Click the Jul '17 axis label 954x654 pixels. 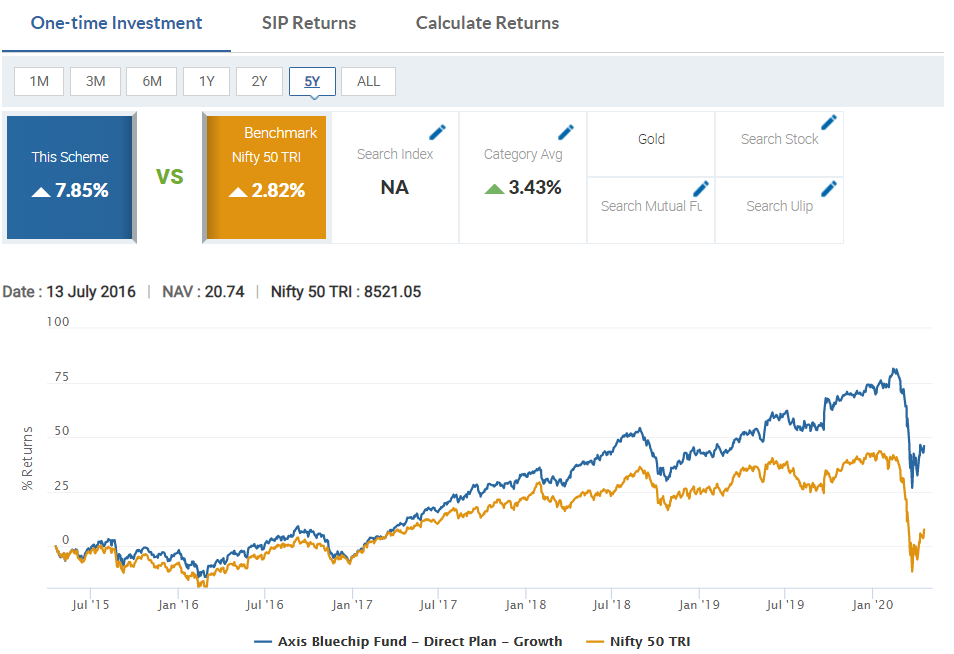point(438,605)
